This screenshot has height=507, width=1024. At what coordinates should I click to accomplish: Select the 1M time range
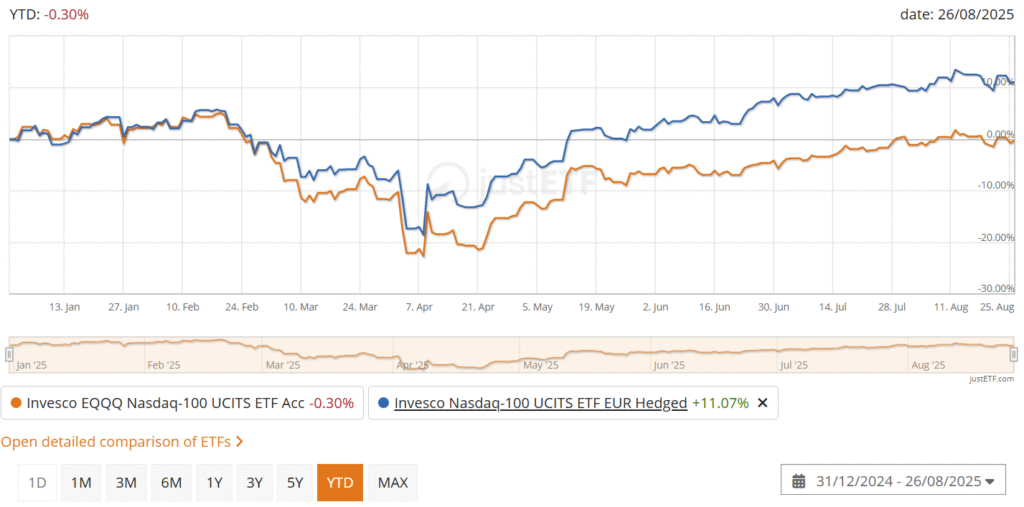pyautogui.click(x=81, y=483)
